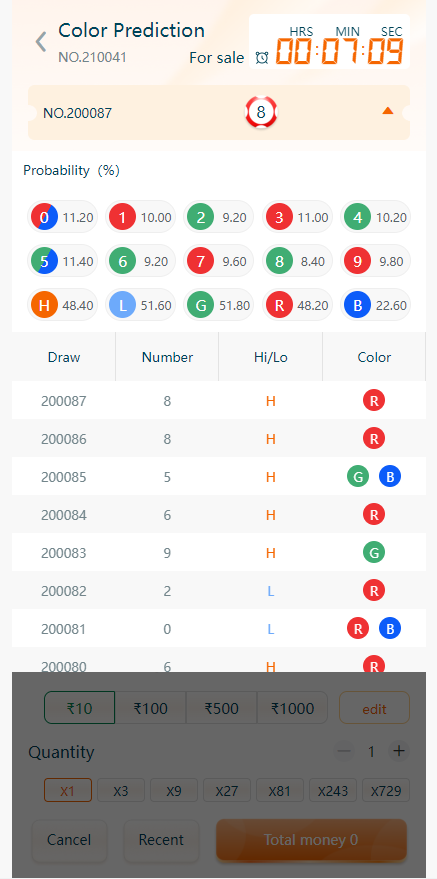Click the alarm clock icon near timer
The height and width of the screenshot is (879, 437).
pyautogui.click(x=262, y=58)
